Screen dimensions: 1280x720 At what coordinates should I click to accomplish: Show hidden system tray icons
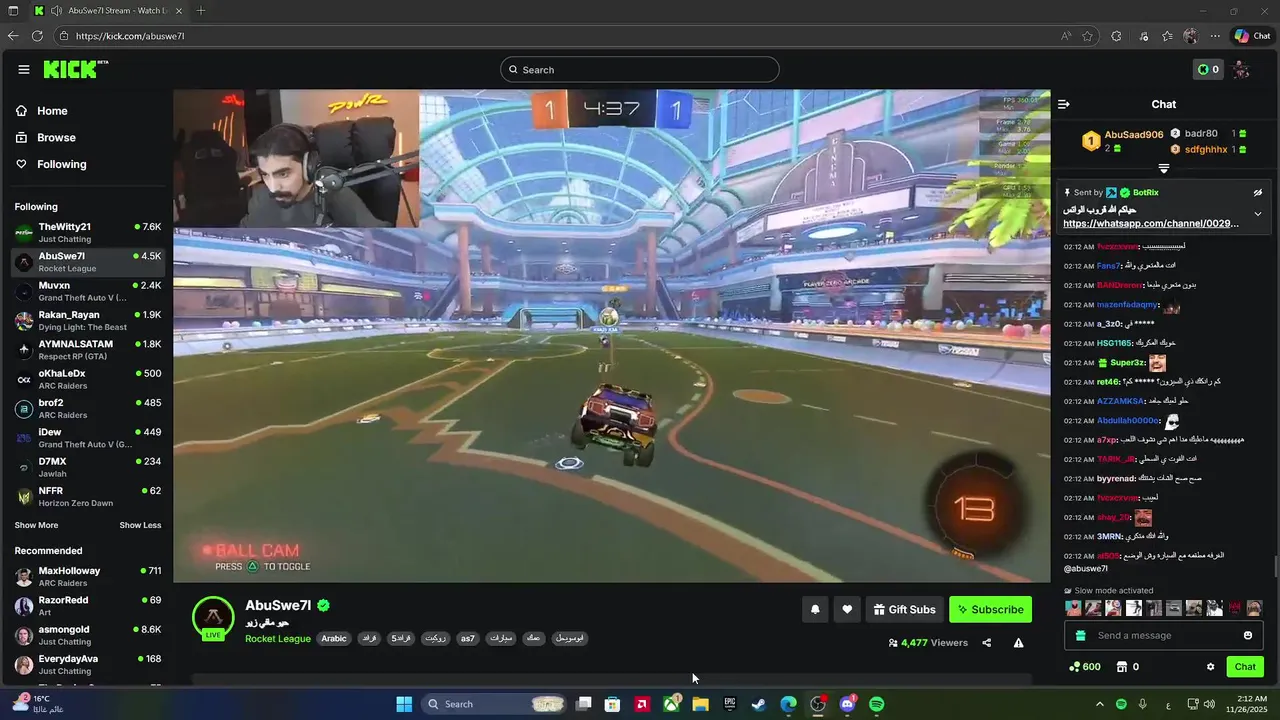point(1099,704)
